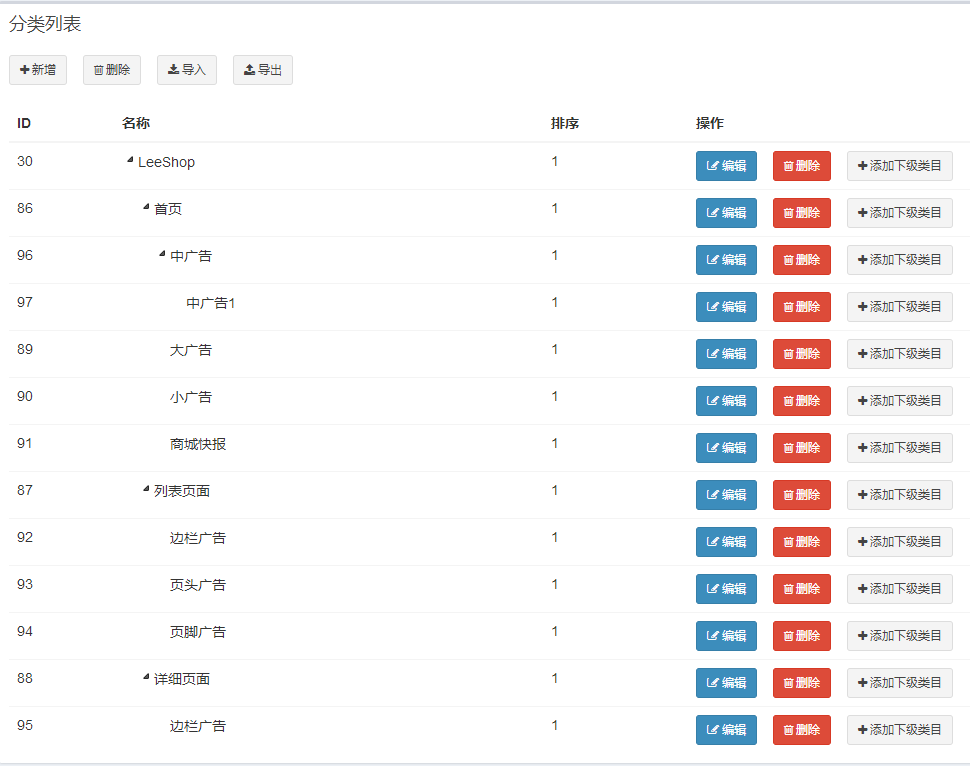Delete the 中广告1 row
The width and height of the screenshot is (970, 766).
(x=802, y=307)
